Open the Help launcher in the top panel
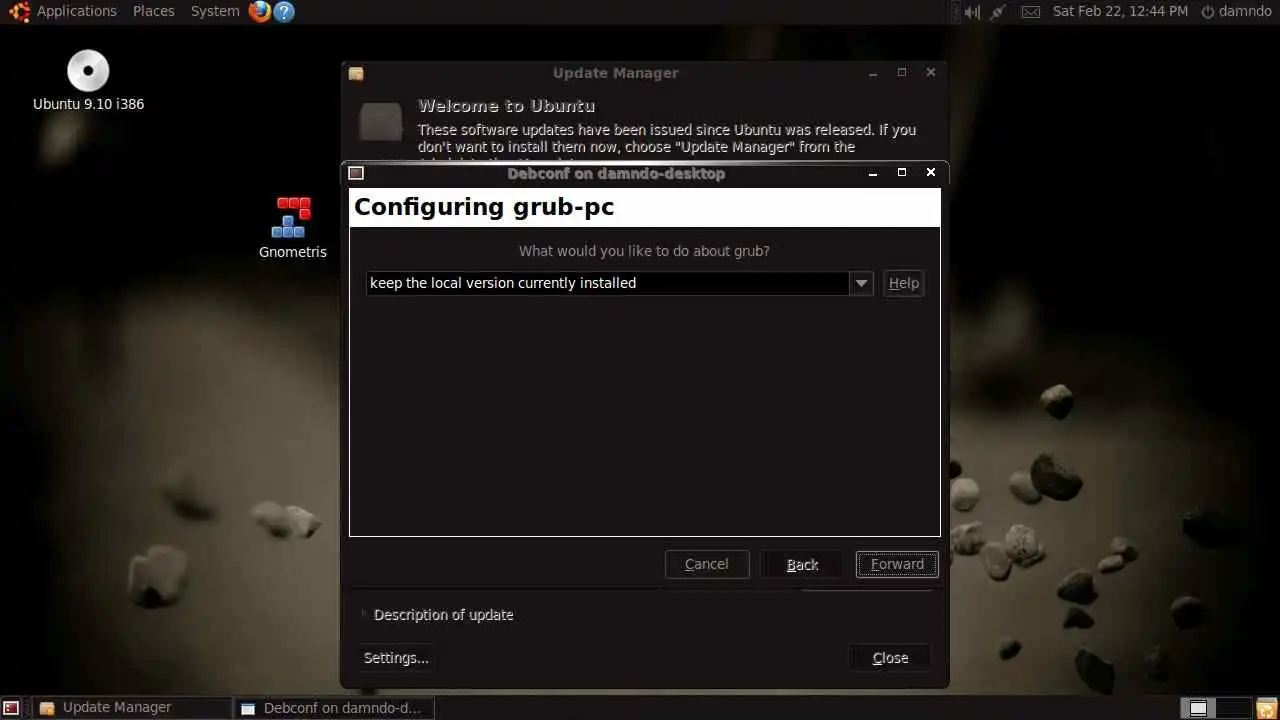This screenshot has height=720, width=1280. 284,11
